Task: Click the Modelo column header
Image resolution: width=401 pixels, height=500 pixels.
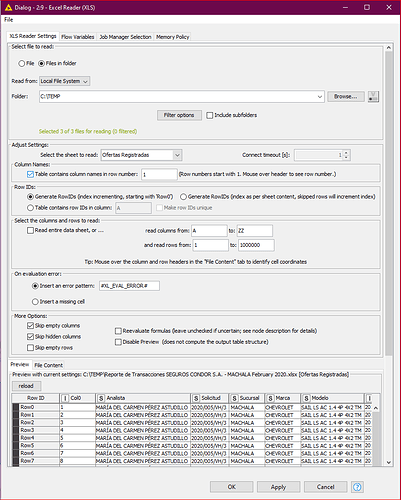Action: pyautogui.click(x=332, y=398)
